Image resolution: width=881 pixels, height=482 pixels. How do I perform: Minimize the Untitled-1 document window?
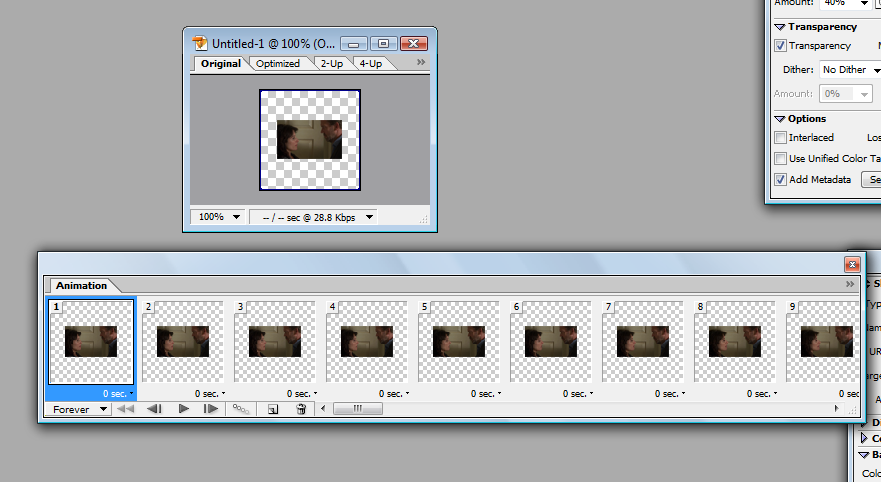coord(354,44)
